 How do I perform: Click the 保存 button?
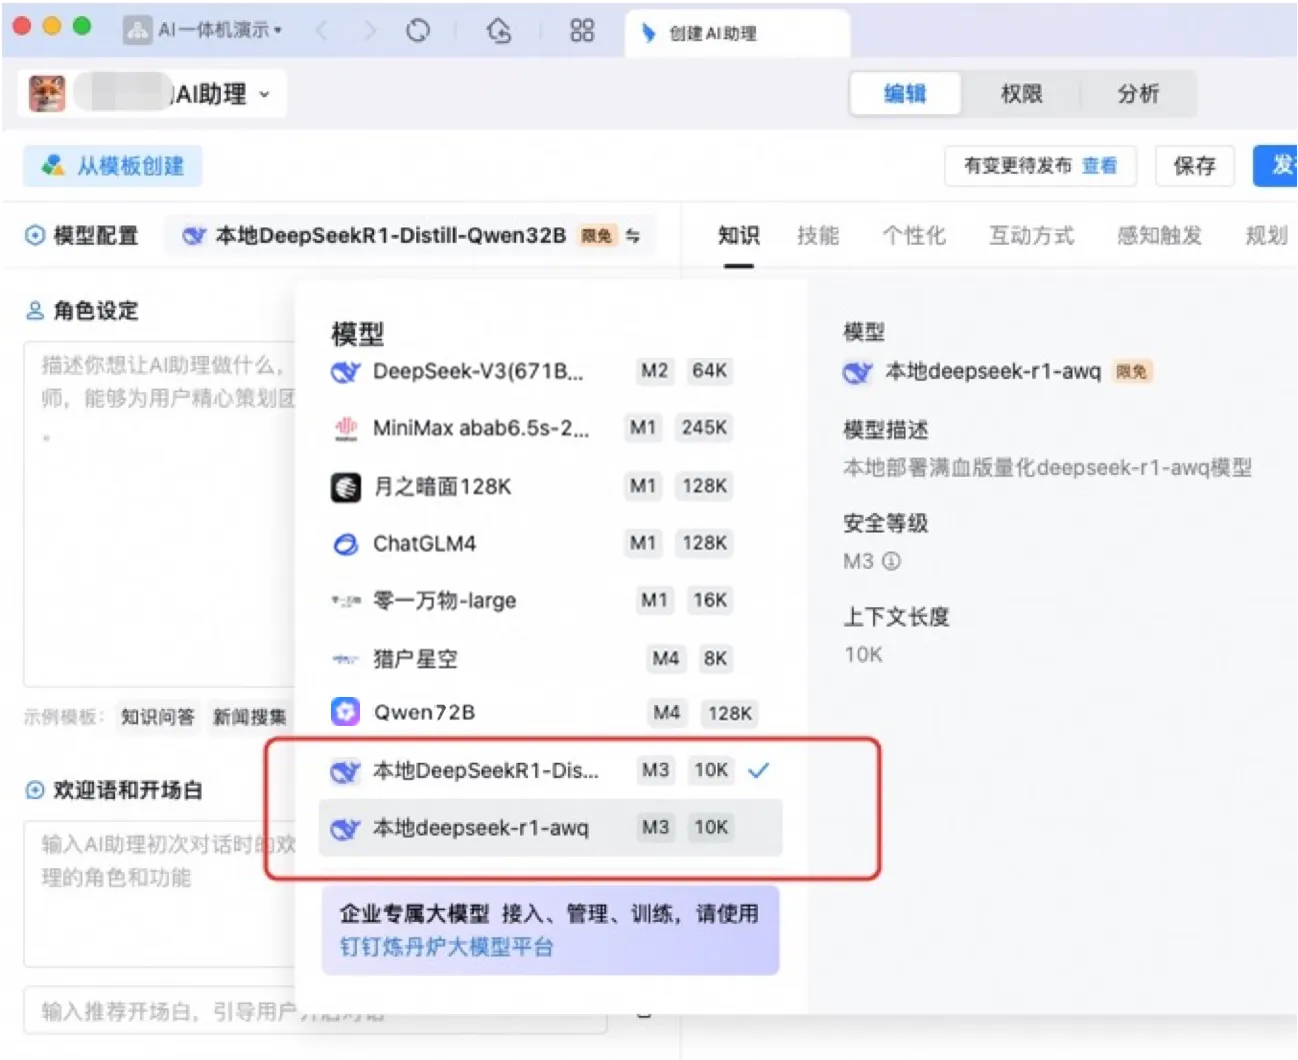tap(1195, 166)
